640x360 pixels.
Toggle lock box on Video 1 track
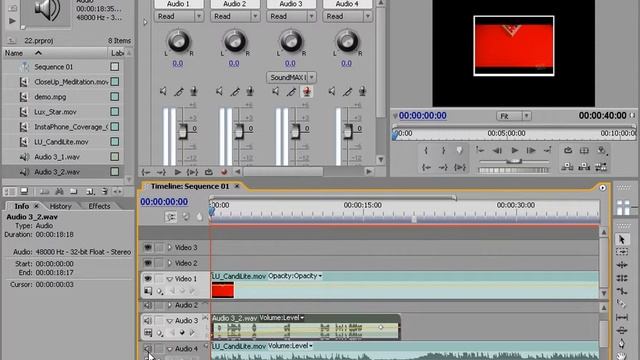point(159,278)
